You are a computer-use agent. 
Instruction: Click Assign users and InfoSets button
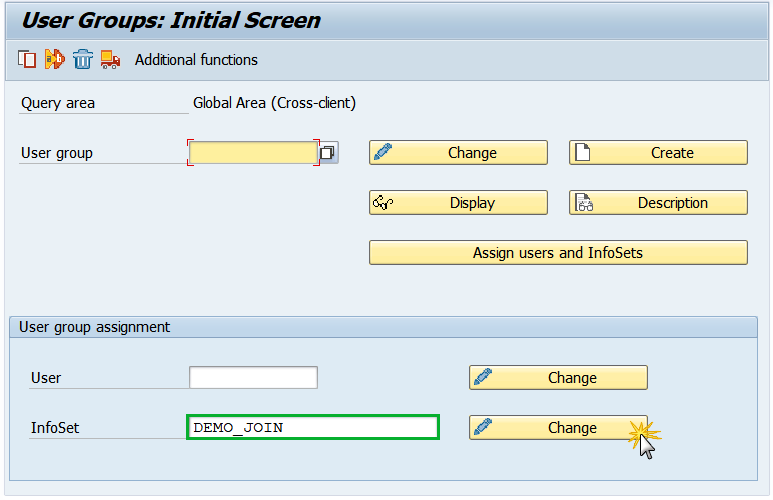pos(558,252)
